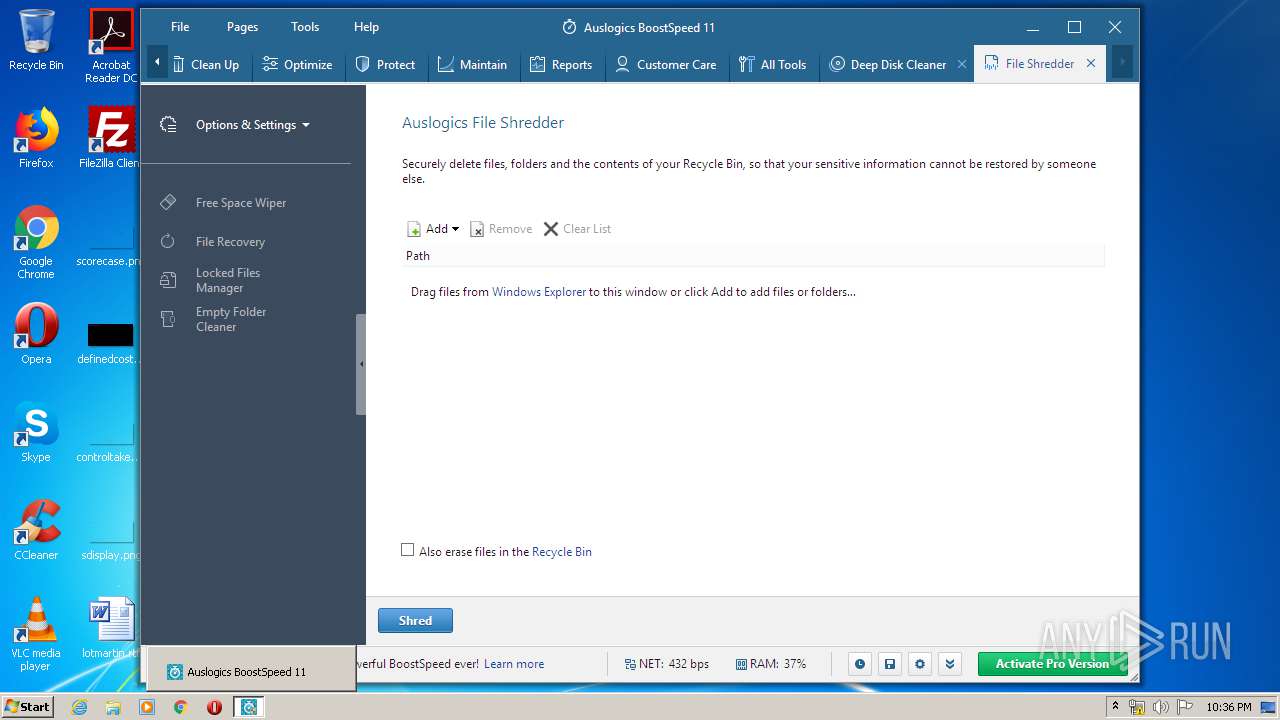Click the NET speed indicator
Viewport: 1280px width, 720px height.
coord(667,664)
